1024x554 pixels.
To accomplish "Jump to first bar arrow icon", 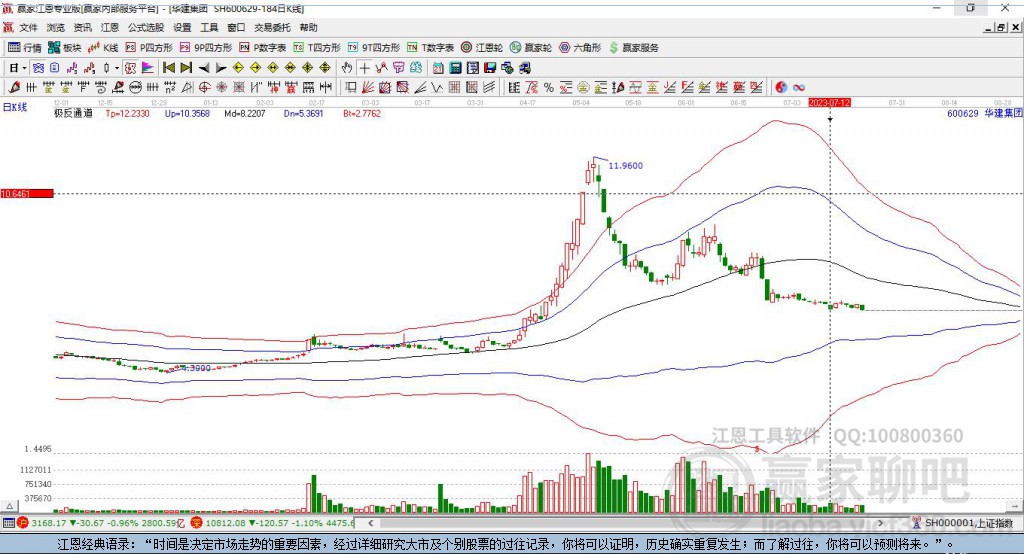I will pos(169,68).
